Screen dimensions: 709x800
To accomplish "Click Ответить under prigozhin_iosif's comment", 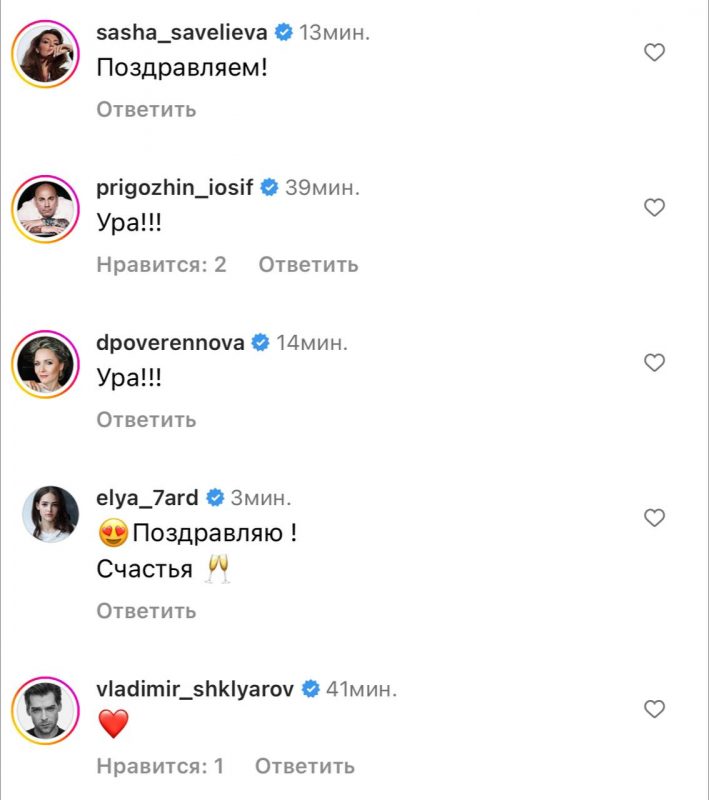I will (x=309, y=264).
